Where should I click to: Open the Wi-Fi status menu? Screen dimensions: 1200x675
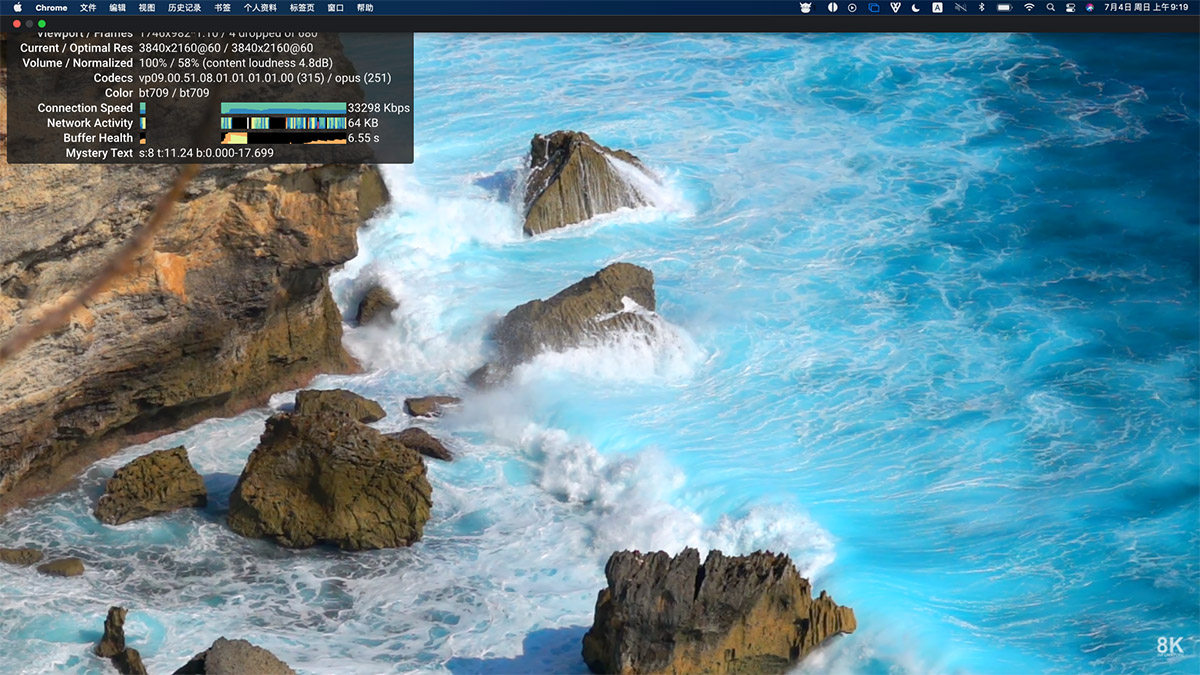pos(1030,7)
